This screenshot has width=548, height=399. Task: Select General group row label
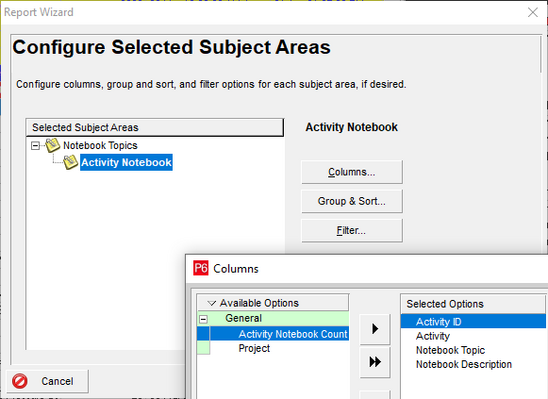[244, 318]
